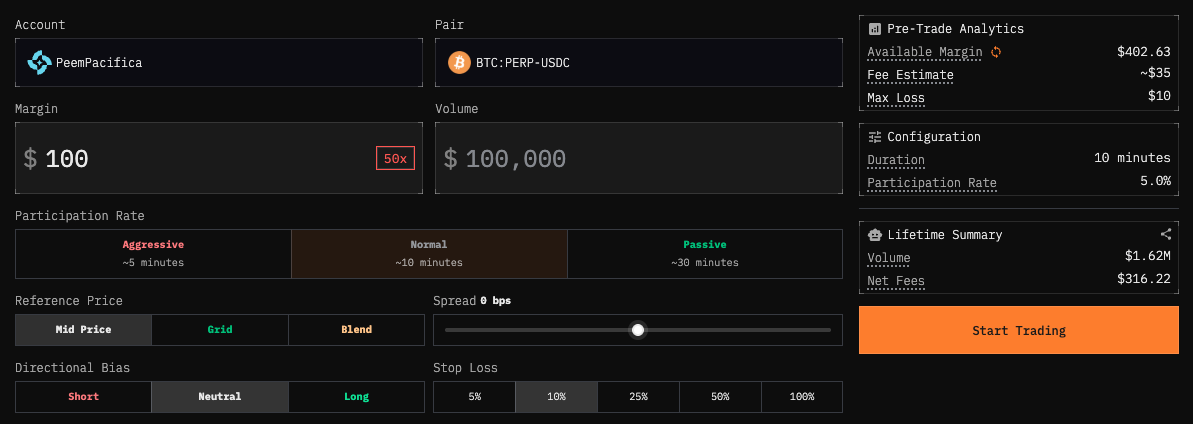This screenshot has width=1193, height=424.
Task: Click the refresh icon beside Available Margin
Action: coord(996,52)
